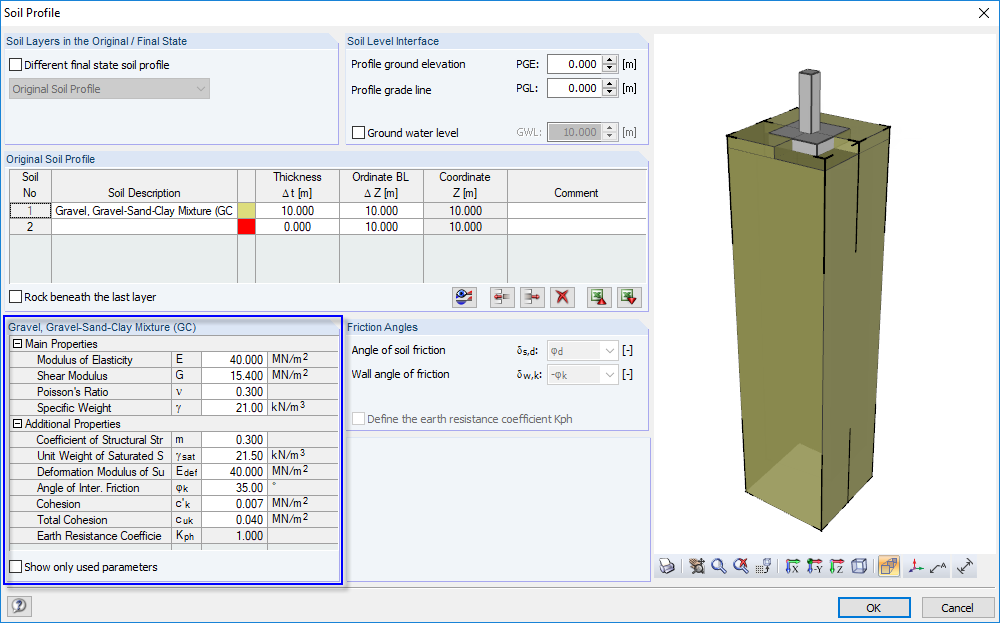Cancel the Soil Profile dialog
Image resolution: width=1000 pixels, height=623 pixels.
click(957, 607)
